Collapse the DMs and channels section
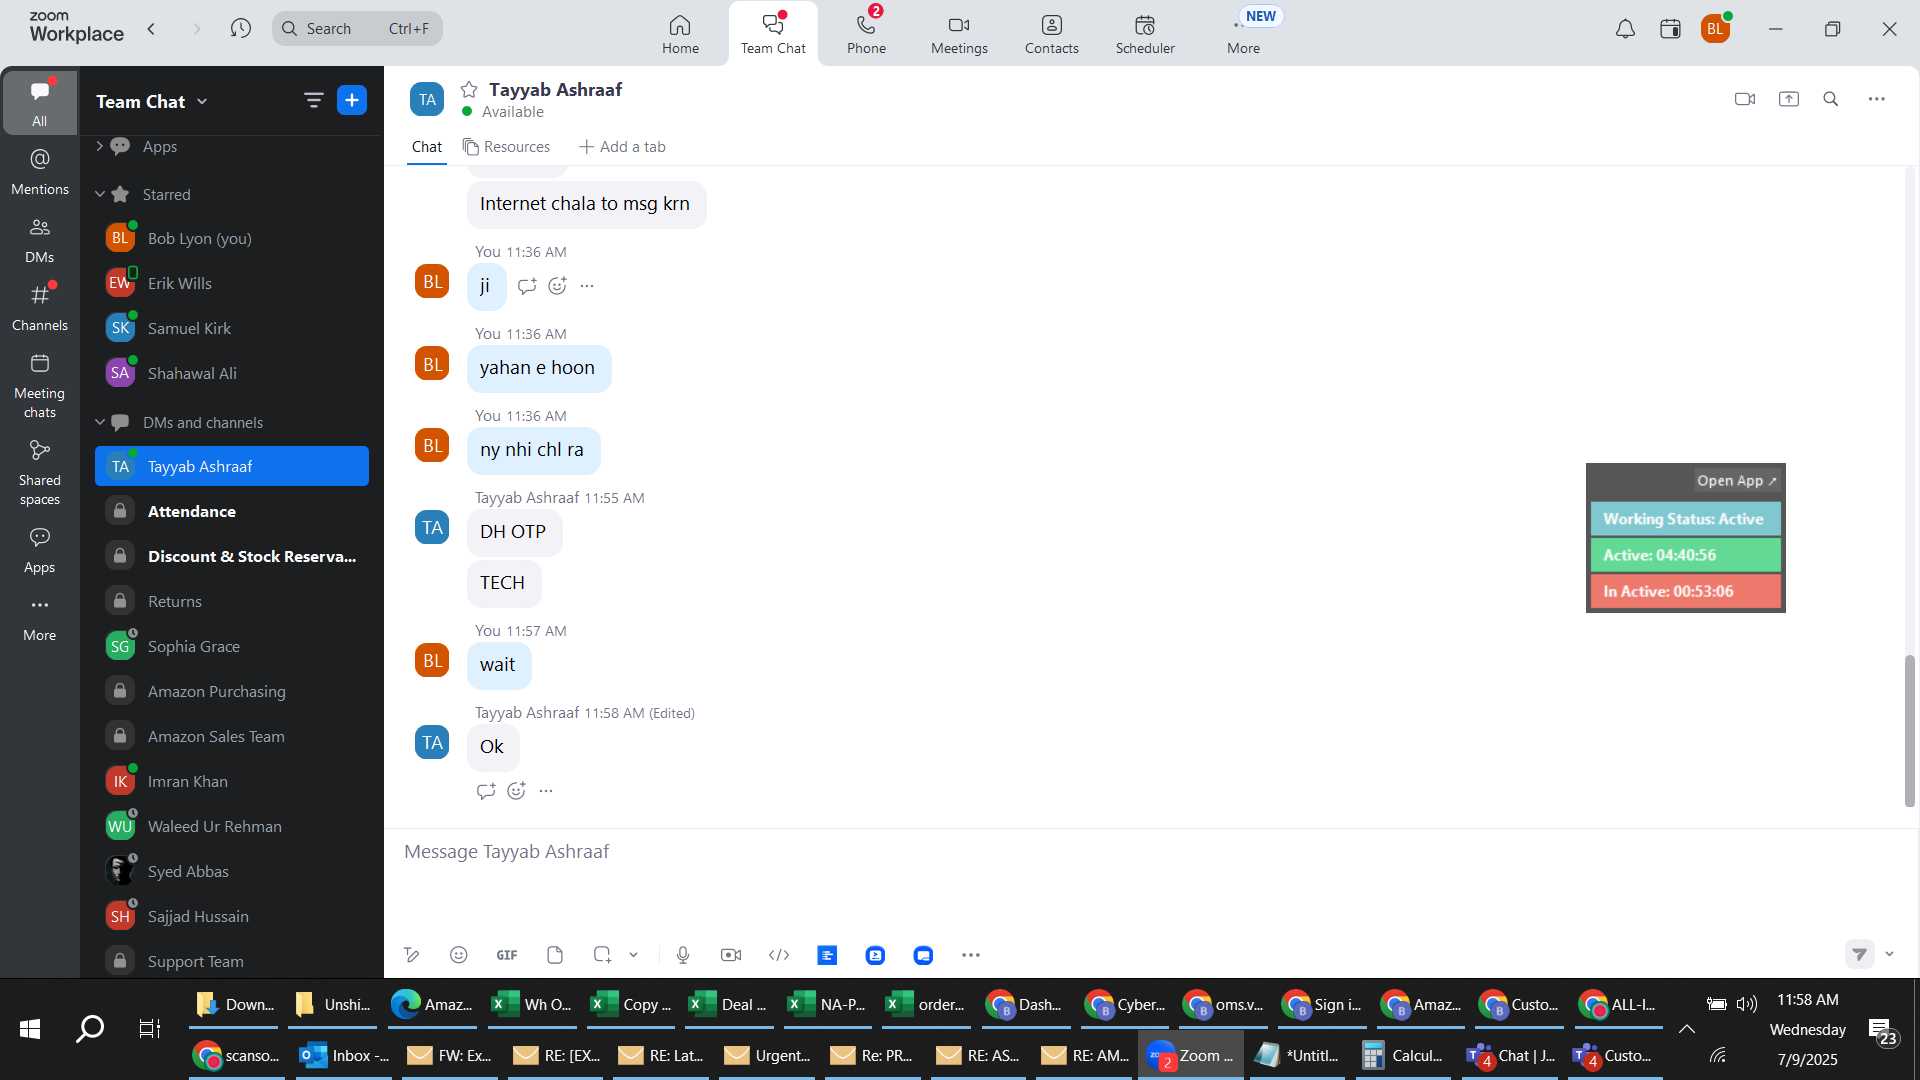Image resolution: width=1920 pixels, height=1080 pixels. [x=99, y=422]
